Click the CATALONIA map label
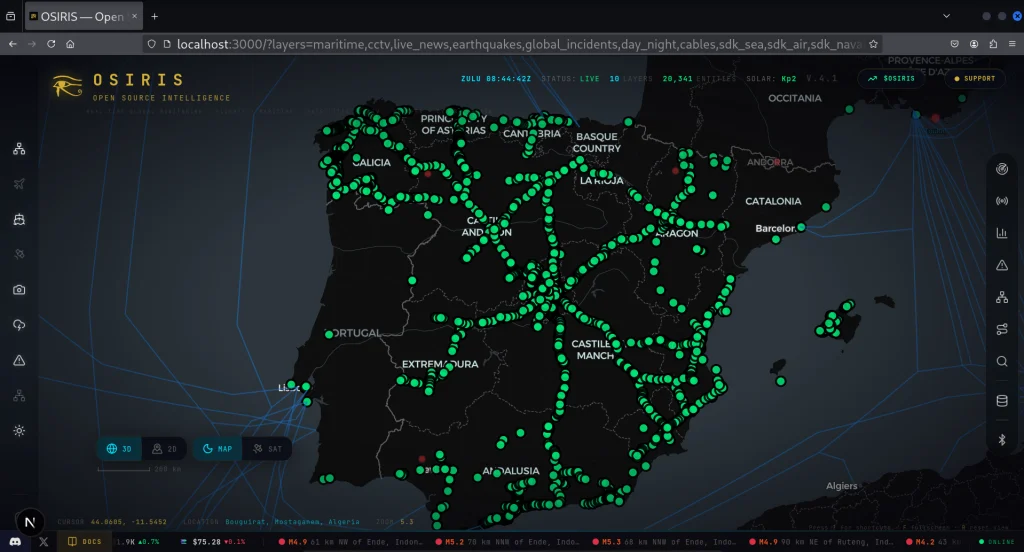This screenshot has width=1024, height=552. [773, 201]
